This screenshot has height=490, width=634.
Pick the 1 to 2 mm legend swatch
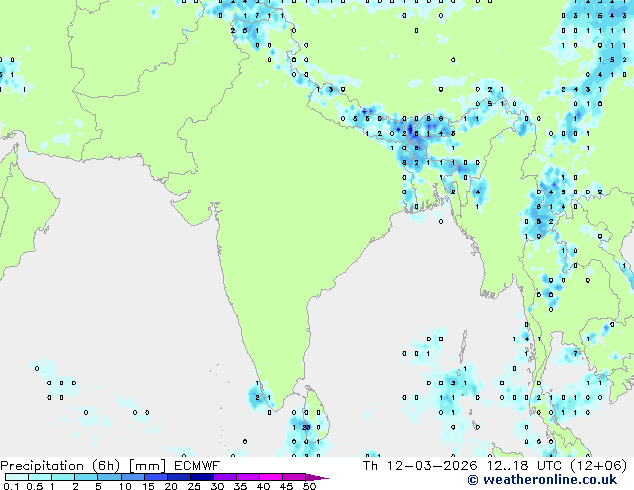[63, 477]
